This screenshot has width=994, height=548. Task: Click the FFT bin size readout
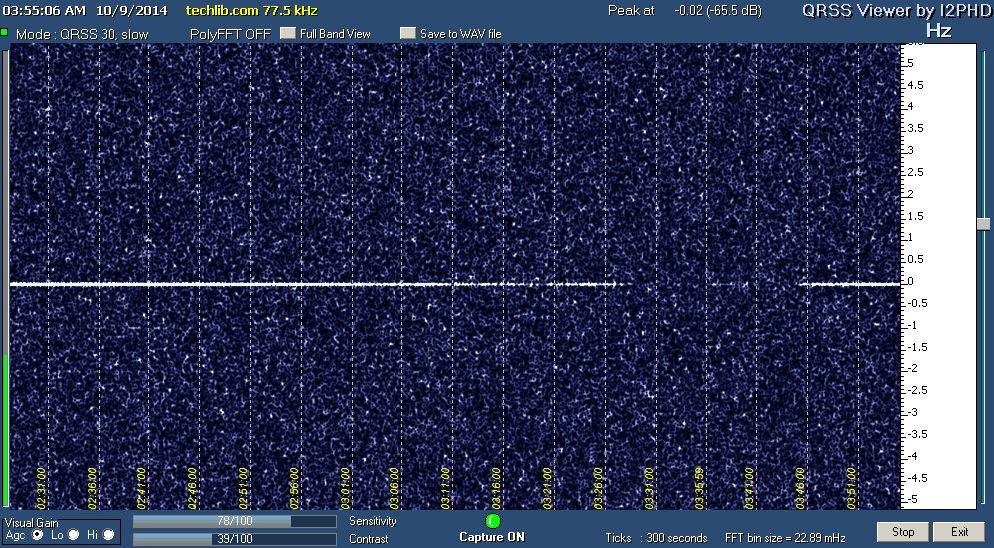[787, 538]
